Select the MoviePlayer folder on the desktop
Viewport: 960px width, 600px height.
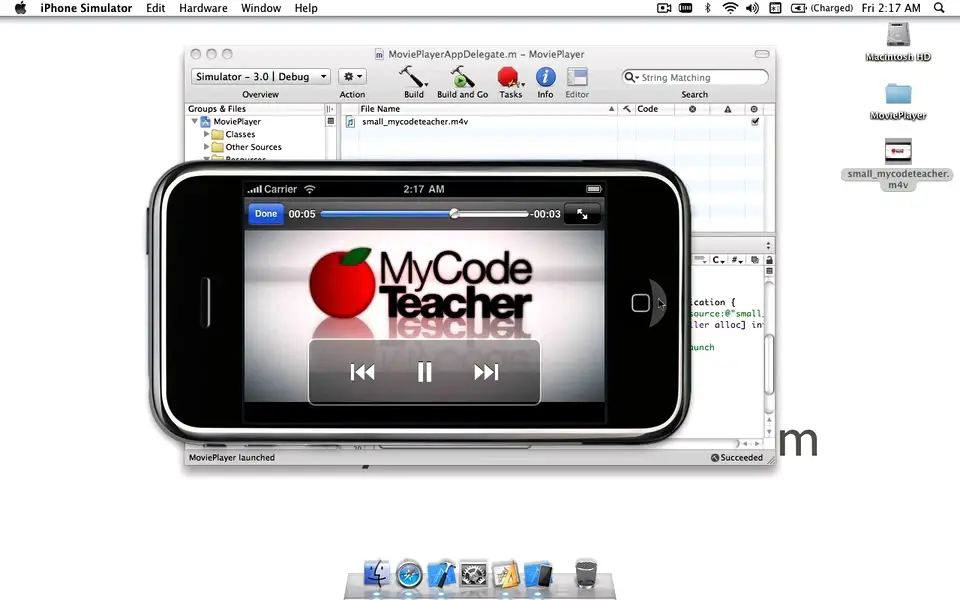pyautogui.click(x=898, y=94)
